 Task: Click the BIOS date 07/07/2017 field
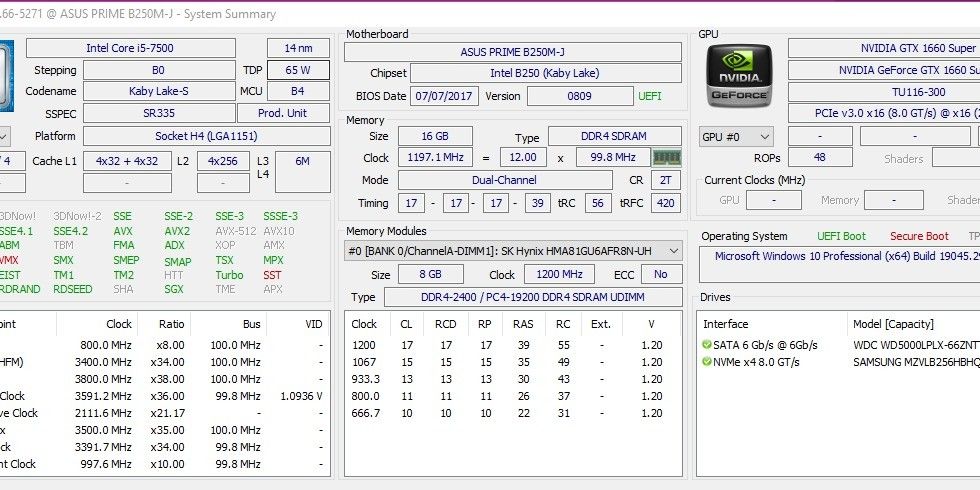[x=444, y=96]
